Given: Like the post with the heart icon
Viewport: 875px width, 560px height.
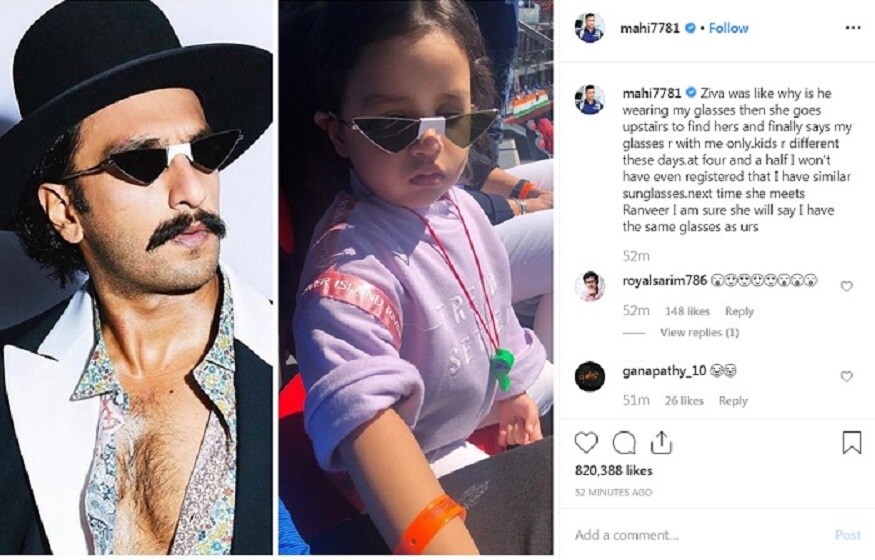Looking at the screenshot, I should (586, 443).
